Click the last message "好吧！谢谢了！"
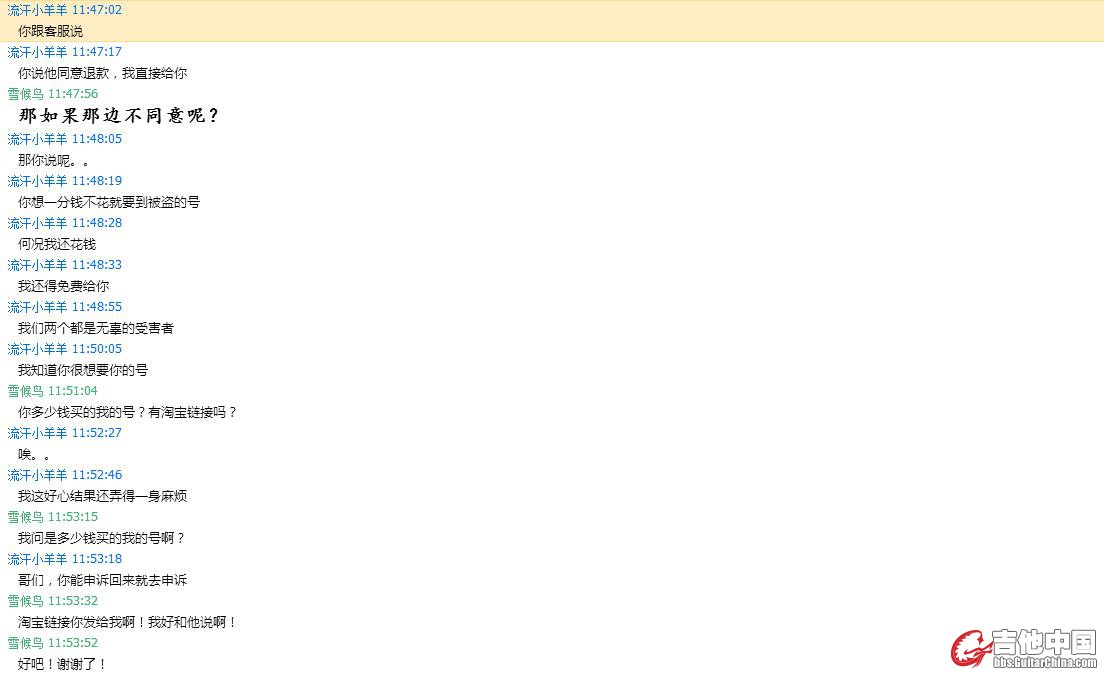This screenshot has height=678, width=1104. [x=62, y=664]
